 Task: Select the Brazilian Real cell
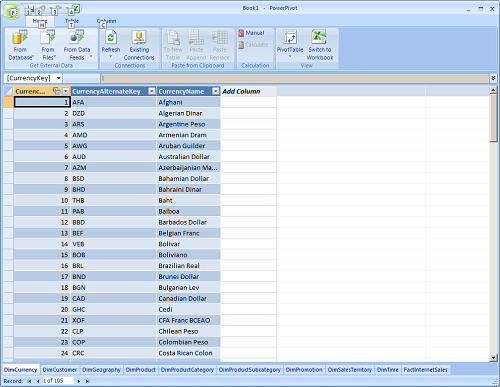(188, 266)
